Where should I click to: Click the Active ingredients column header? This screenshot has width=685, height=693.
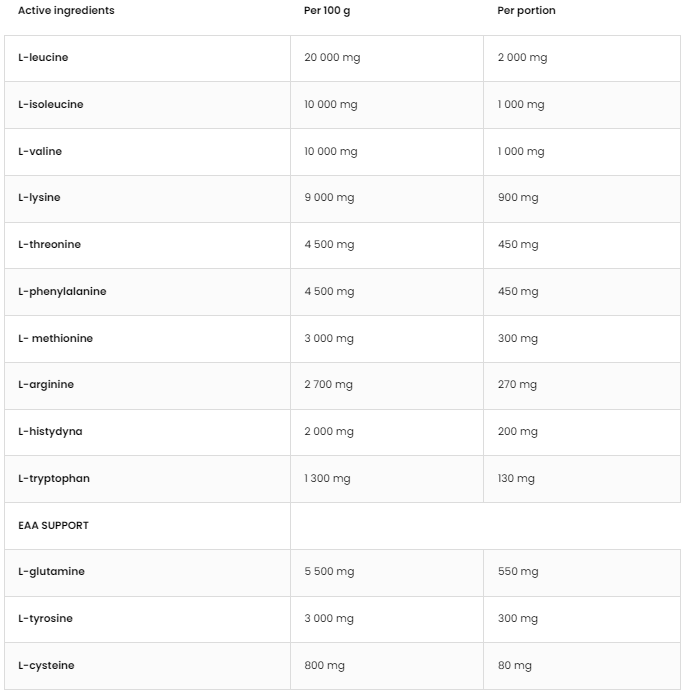click(x=66, y=11)
